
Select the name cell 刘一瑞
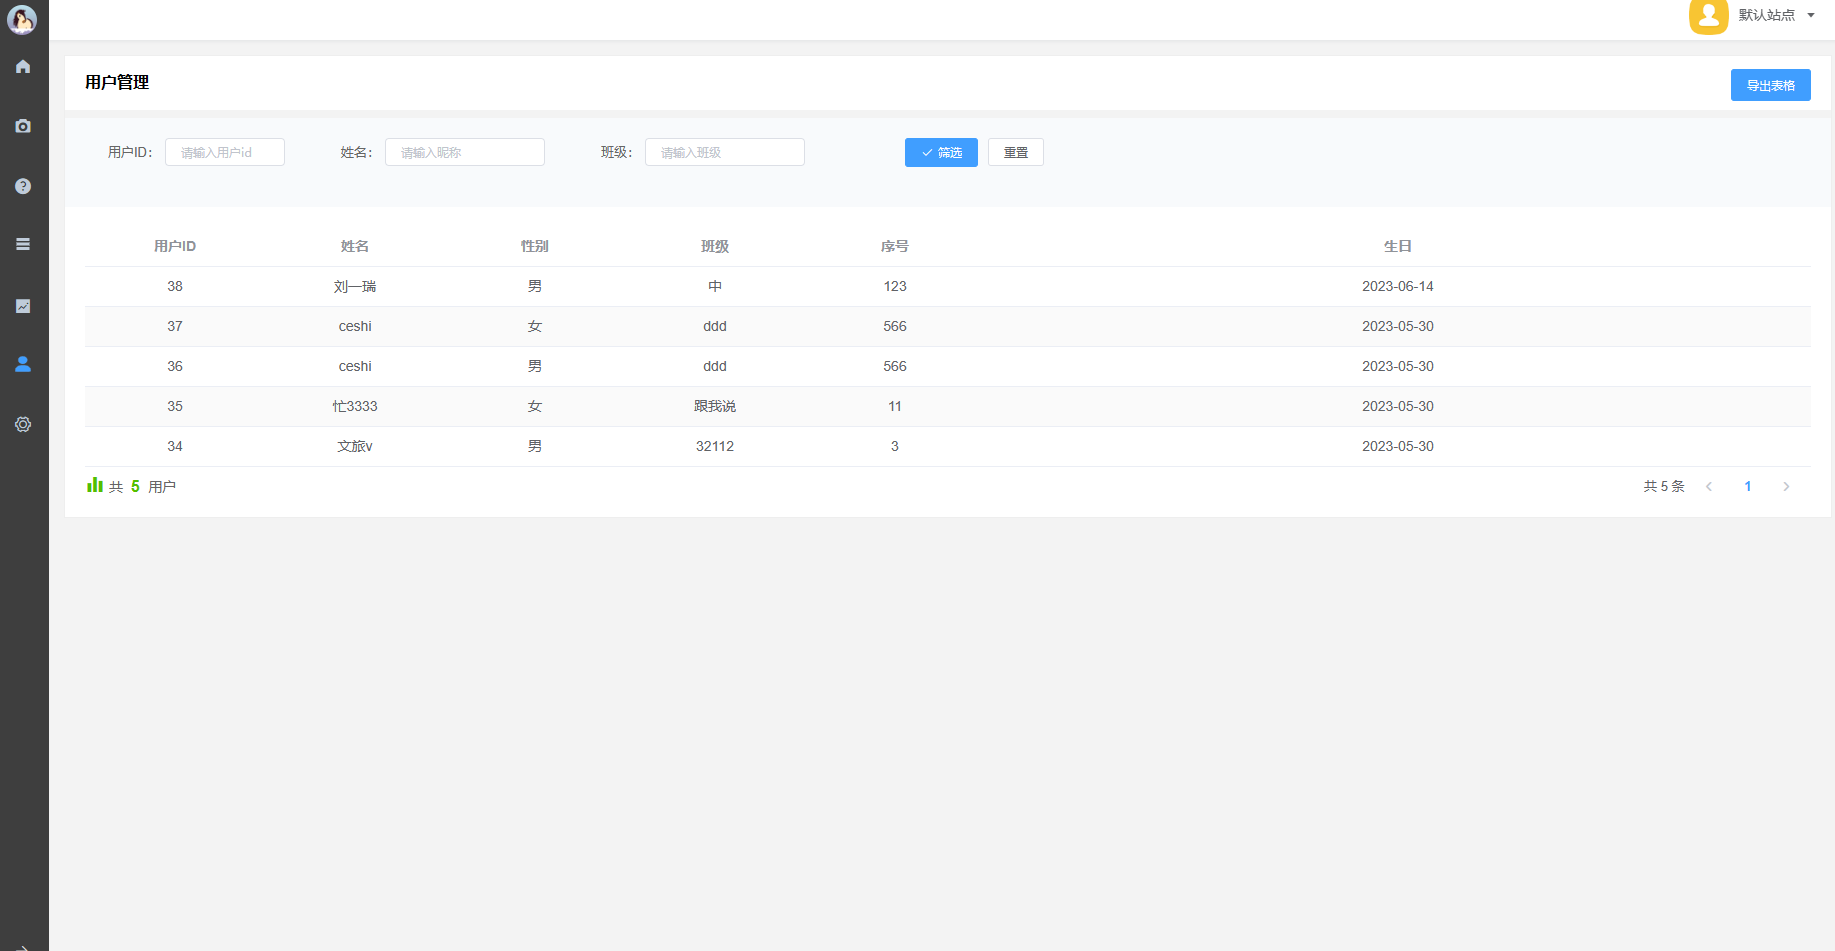[355, 286]
